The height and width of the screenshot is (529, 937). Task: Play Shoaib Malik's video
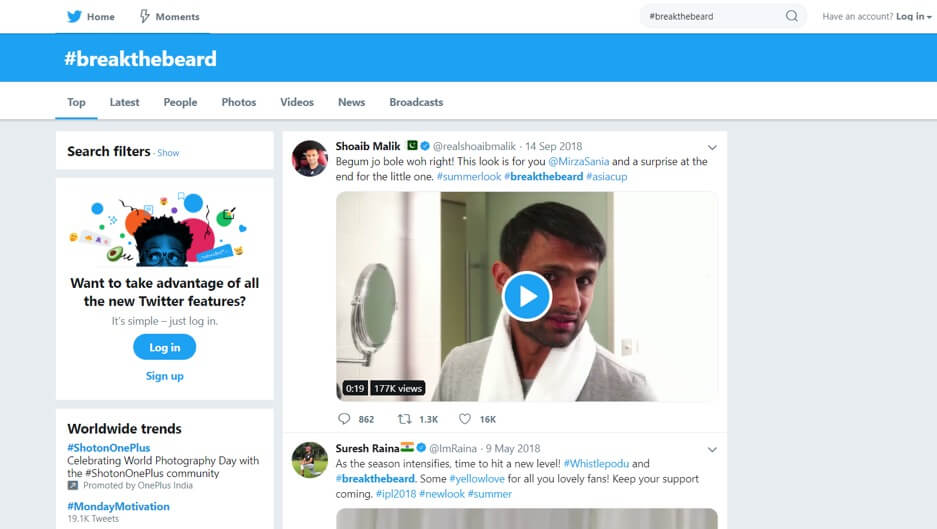pyautogui.click(x=526, y=296)
